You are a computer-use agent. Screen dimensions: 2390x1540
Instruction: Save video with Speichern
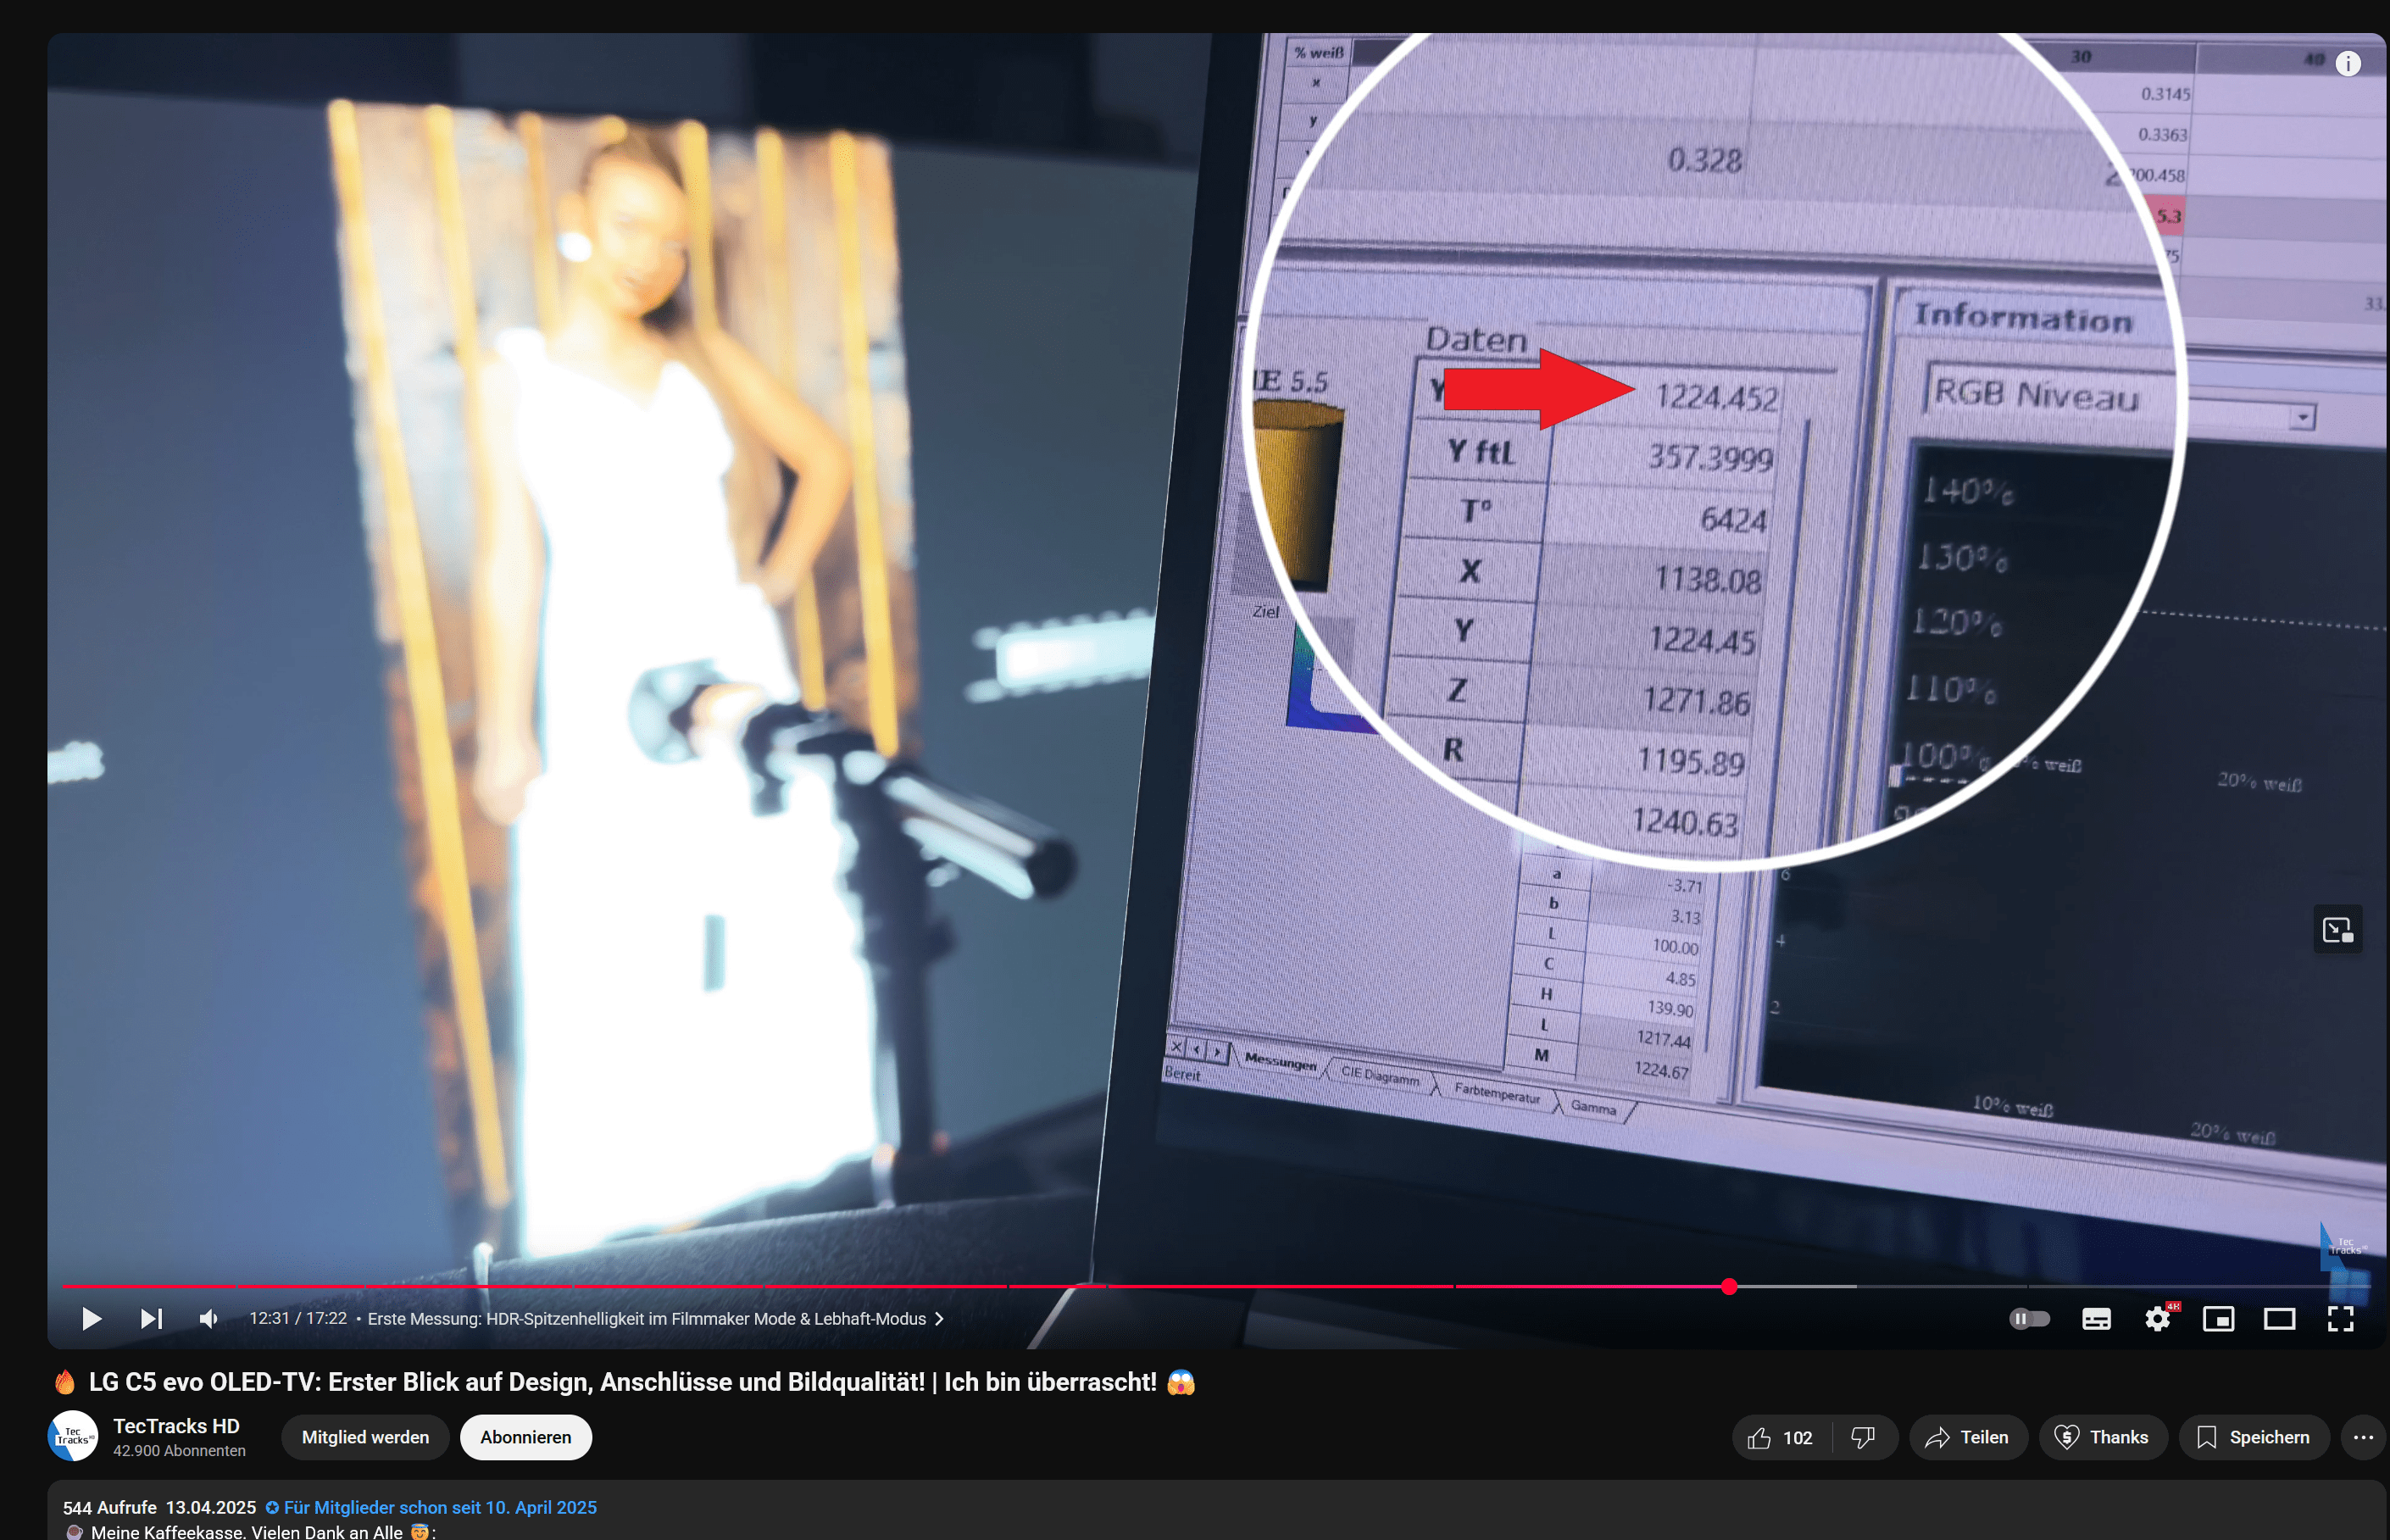pyautogui.click(x=2253, y=1437)
